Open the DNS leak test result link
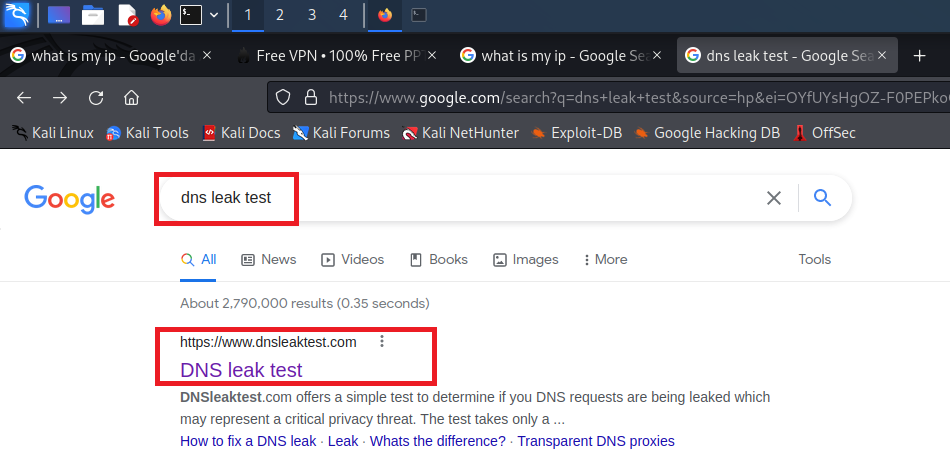The image size is (950, 464). point(241,370)
